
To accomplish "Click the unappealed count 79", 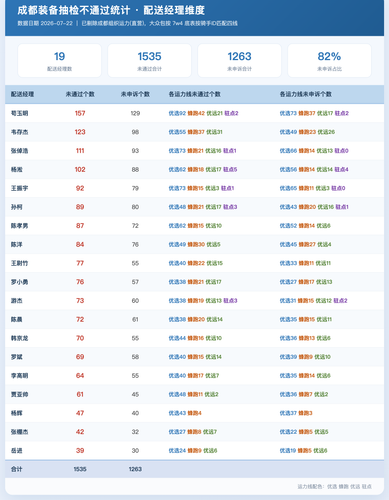I will click(x=135, y=188).
